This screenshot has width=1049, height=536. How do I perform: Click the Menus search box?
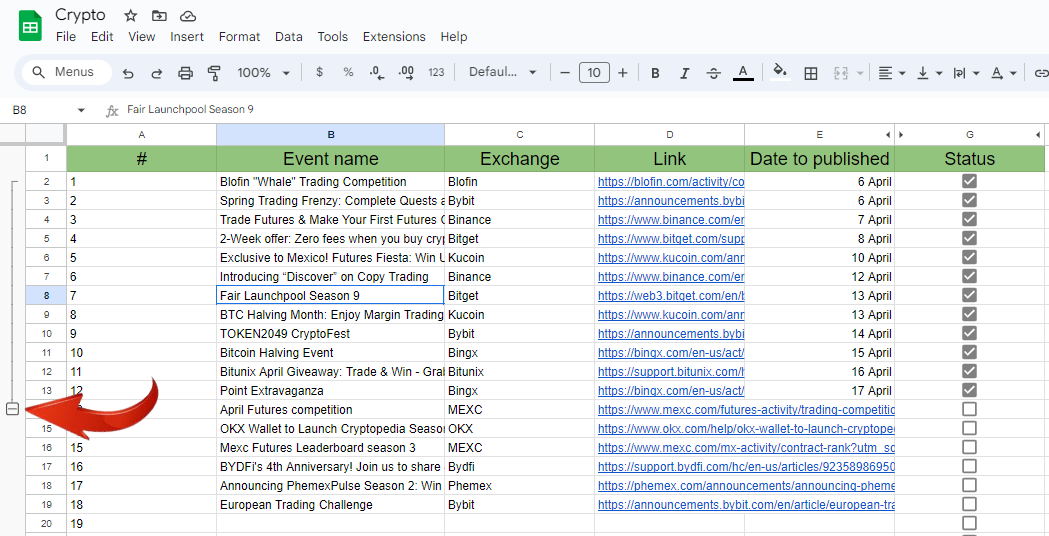coord(67,72)
